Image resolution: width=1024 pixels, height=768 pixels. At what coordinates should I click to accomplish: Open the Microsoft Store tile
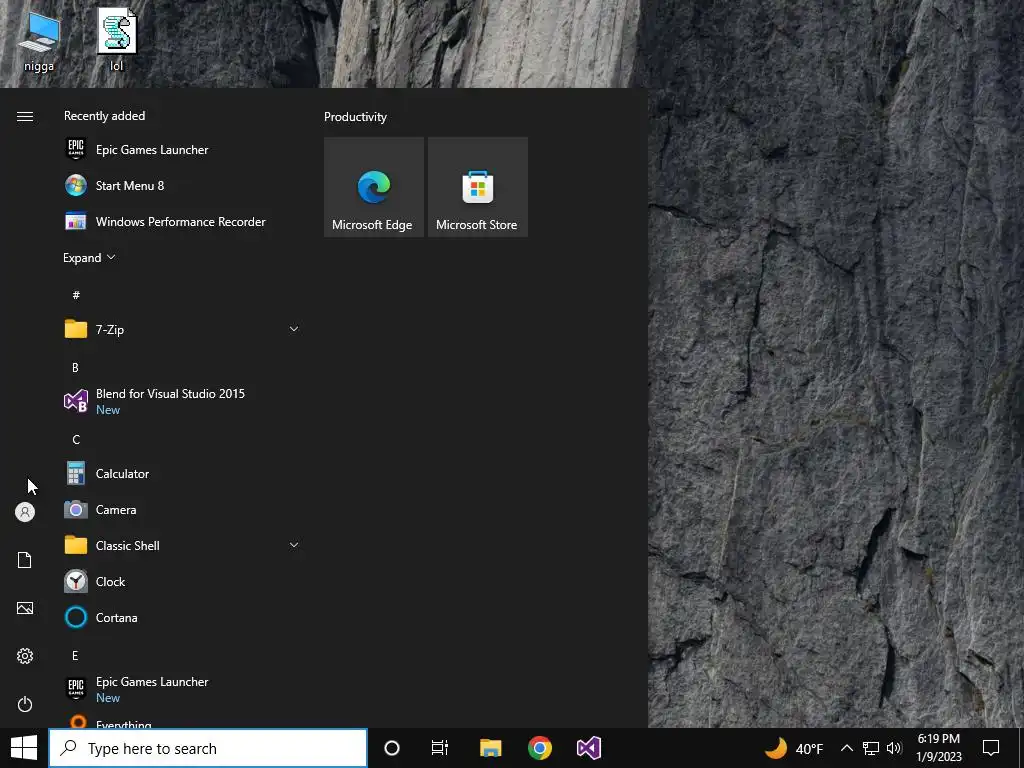click(477, 187)
